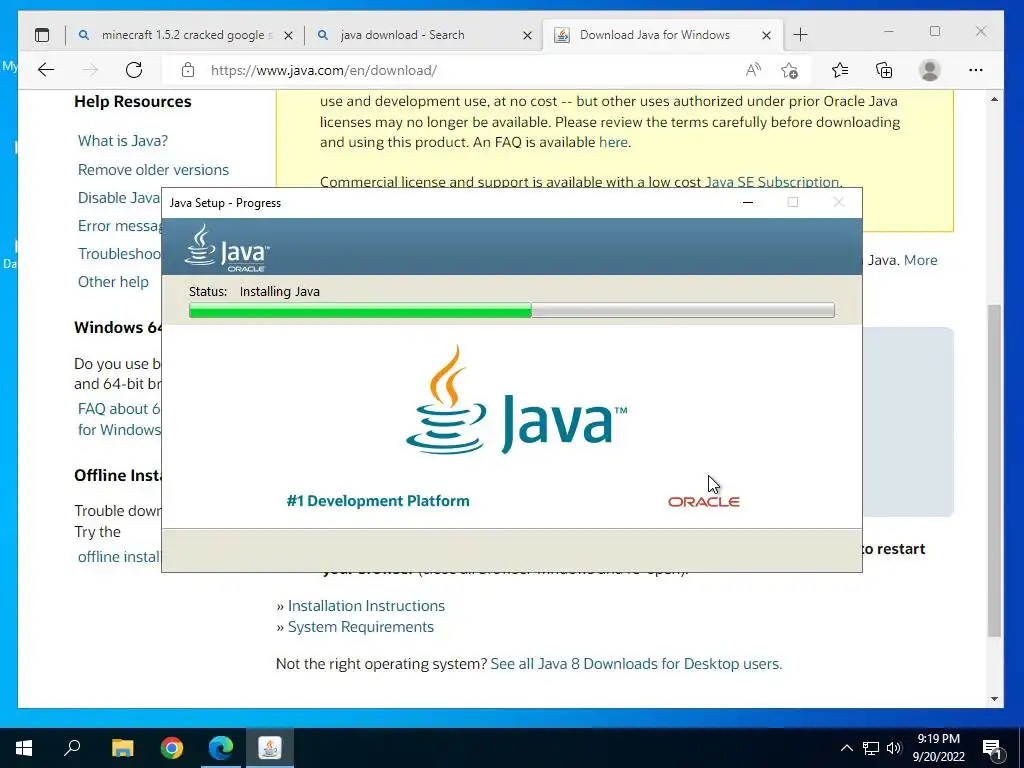The height and width of the screenshot is (768, 1024).
Task: Open network status tray icon
Action: click(871, 748)
